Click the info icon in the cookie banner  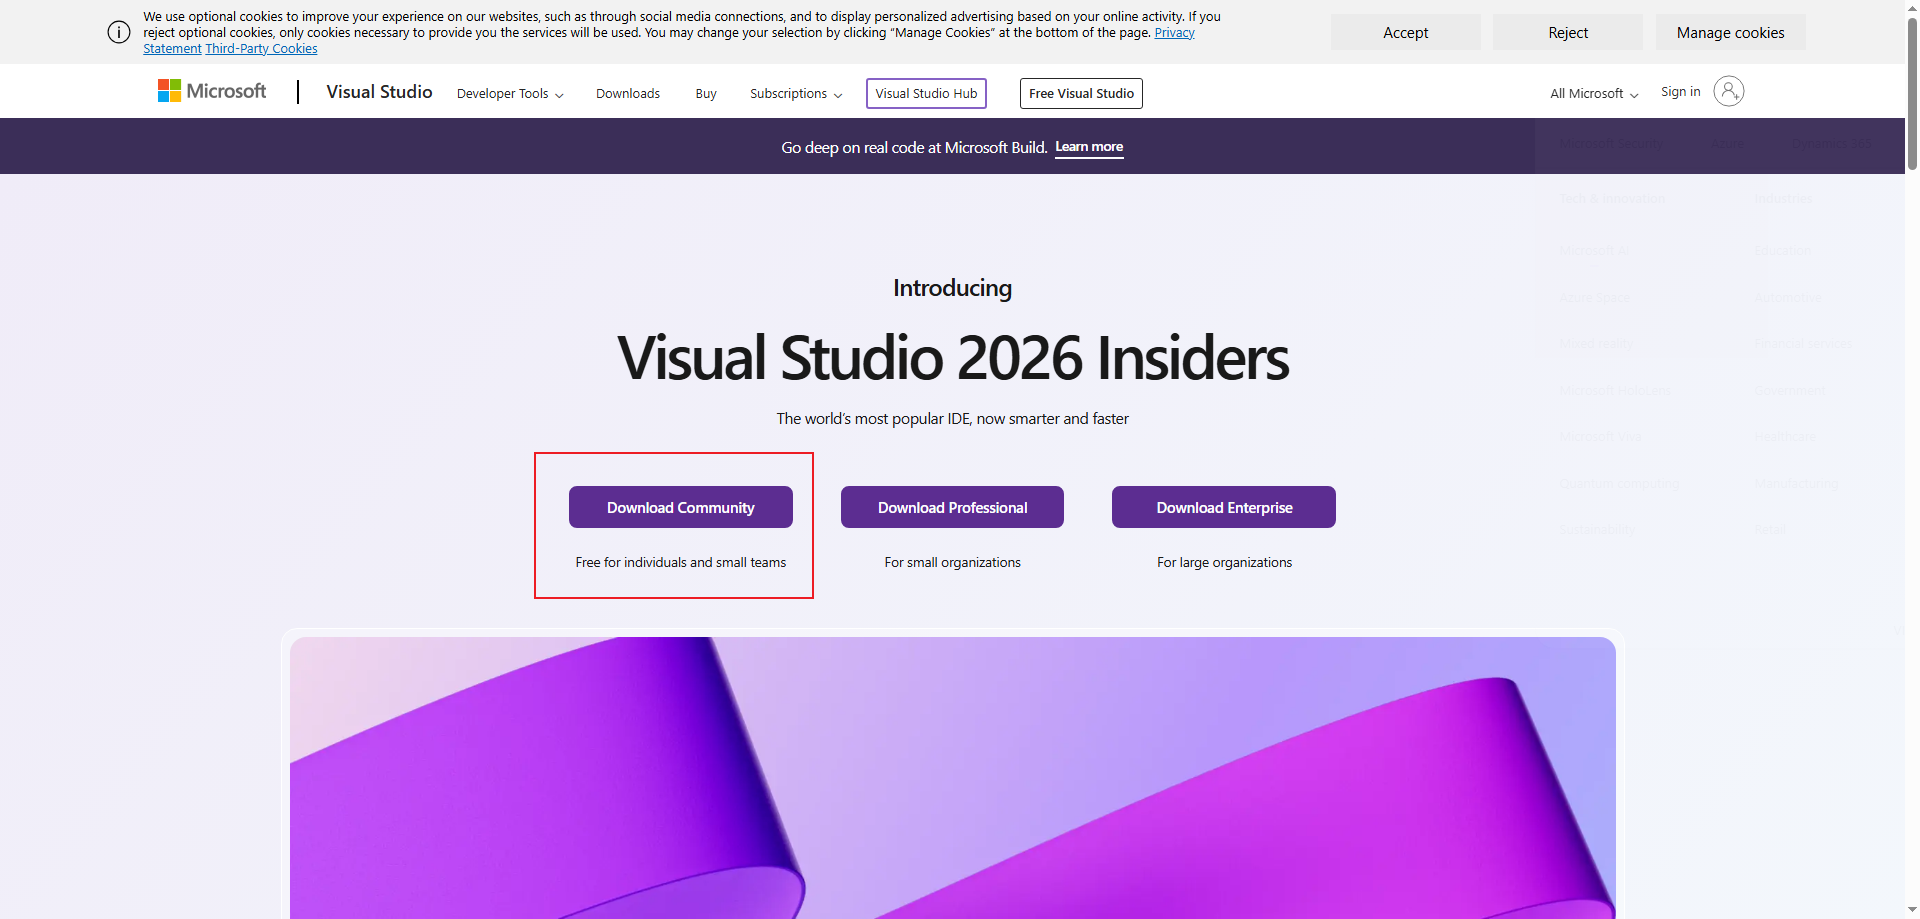point(119,32)
